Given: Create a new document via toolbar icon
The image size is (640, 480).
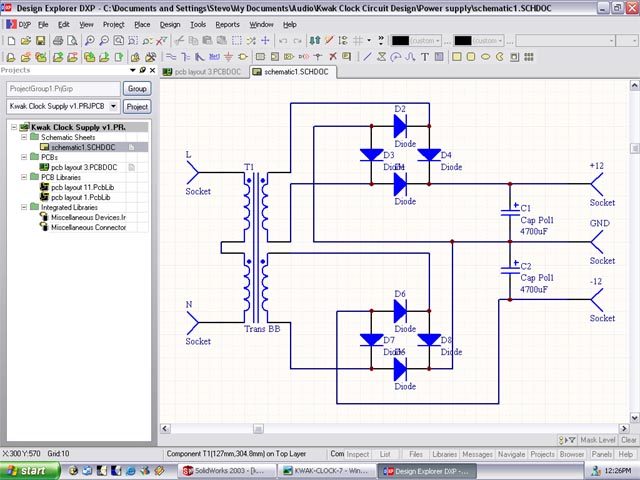Looking at the screenshot, I should 11,40.
